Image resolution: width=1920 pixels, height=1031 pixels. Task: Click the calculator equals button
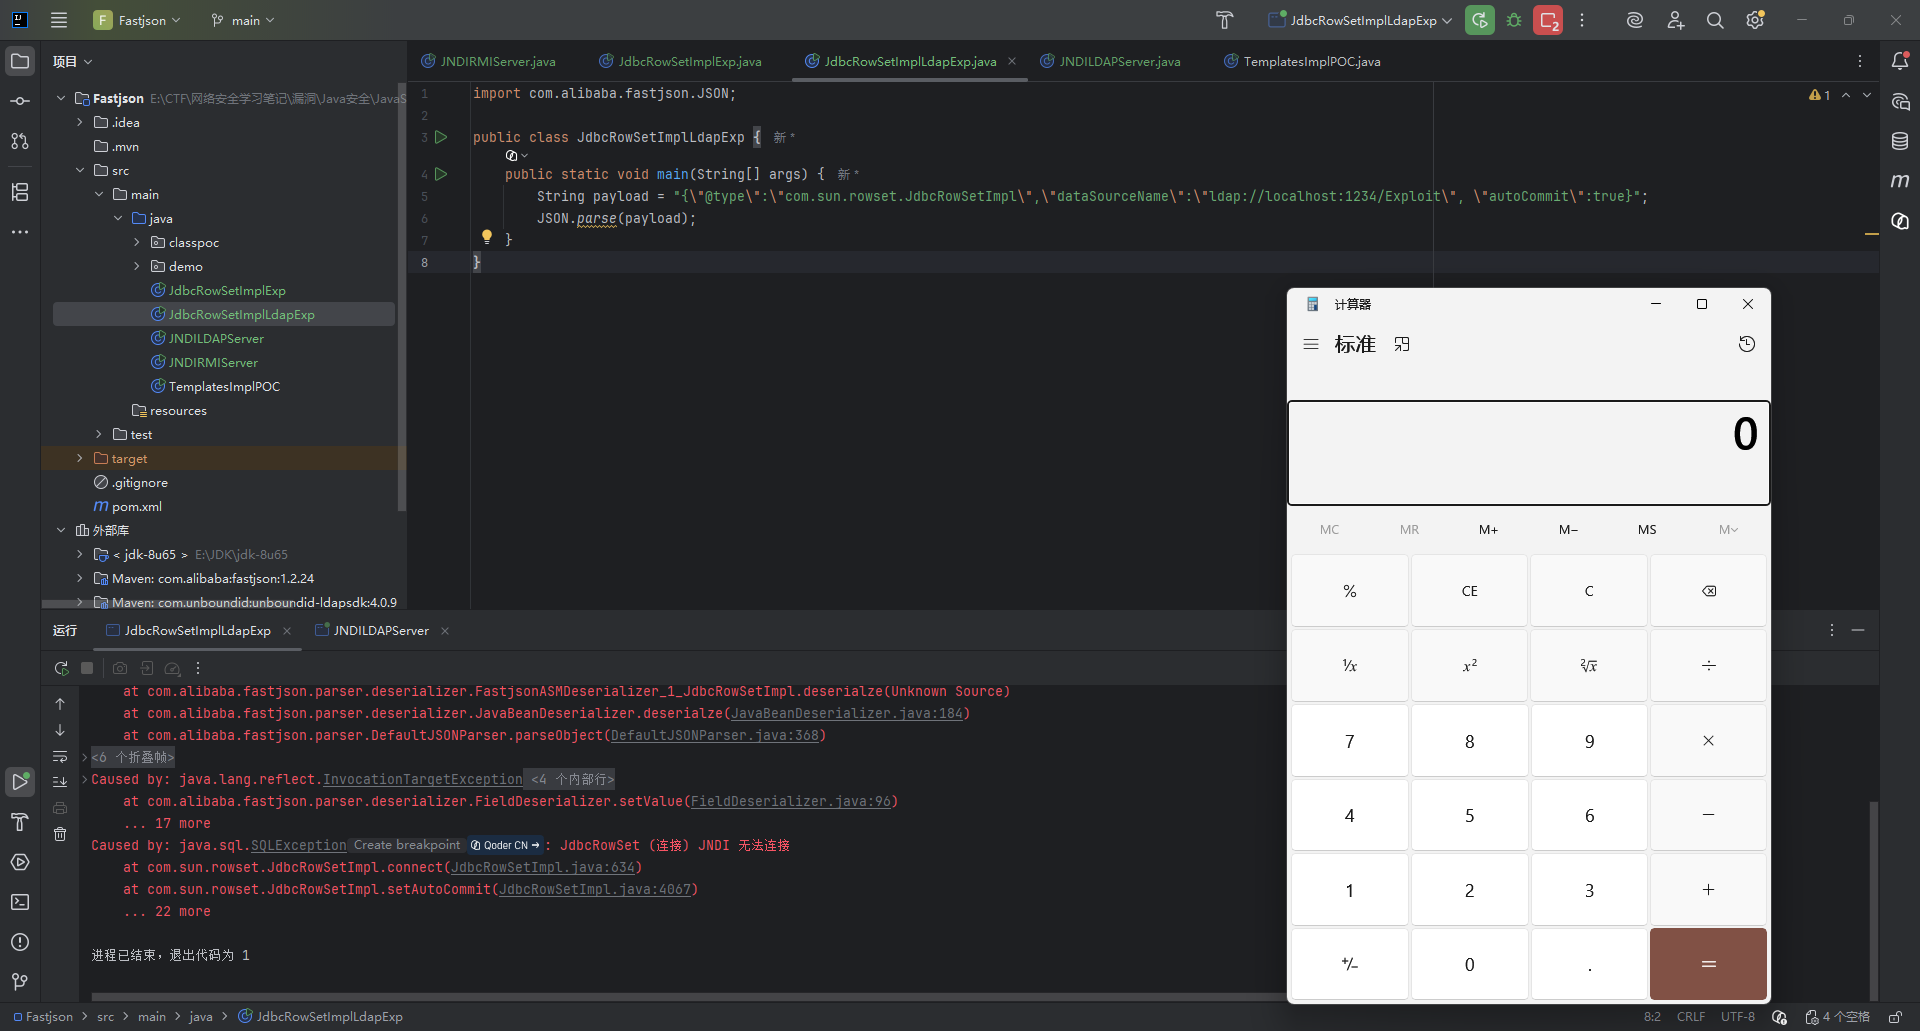point(1708,964)
